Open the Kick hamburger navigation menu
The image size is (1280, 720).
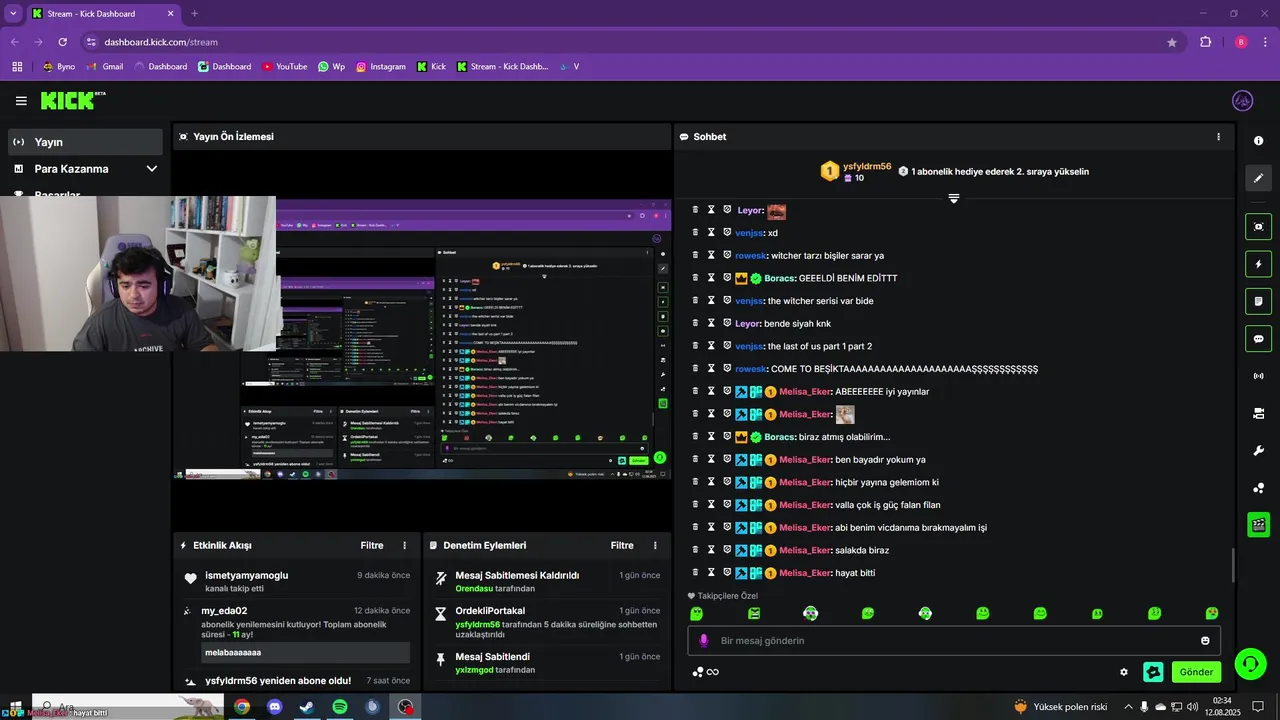(x=21, y=101)
